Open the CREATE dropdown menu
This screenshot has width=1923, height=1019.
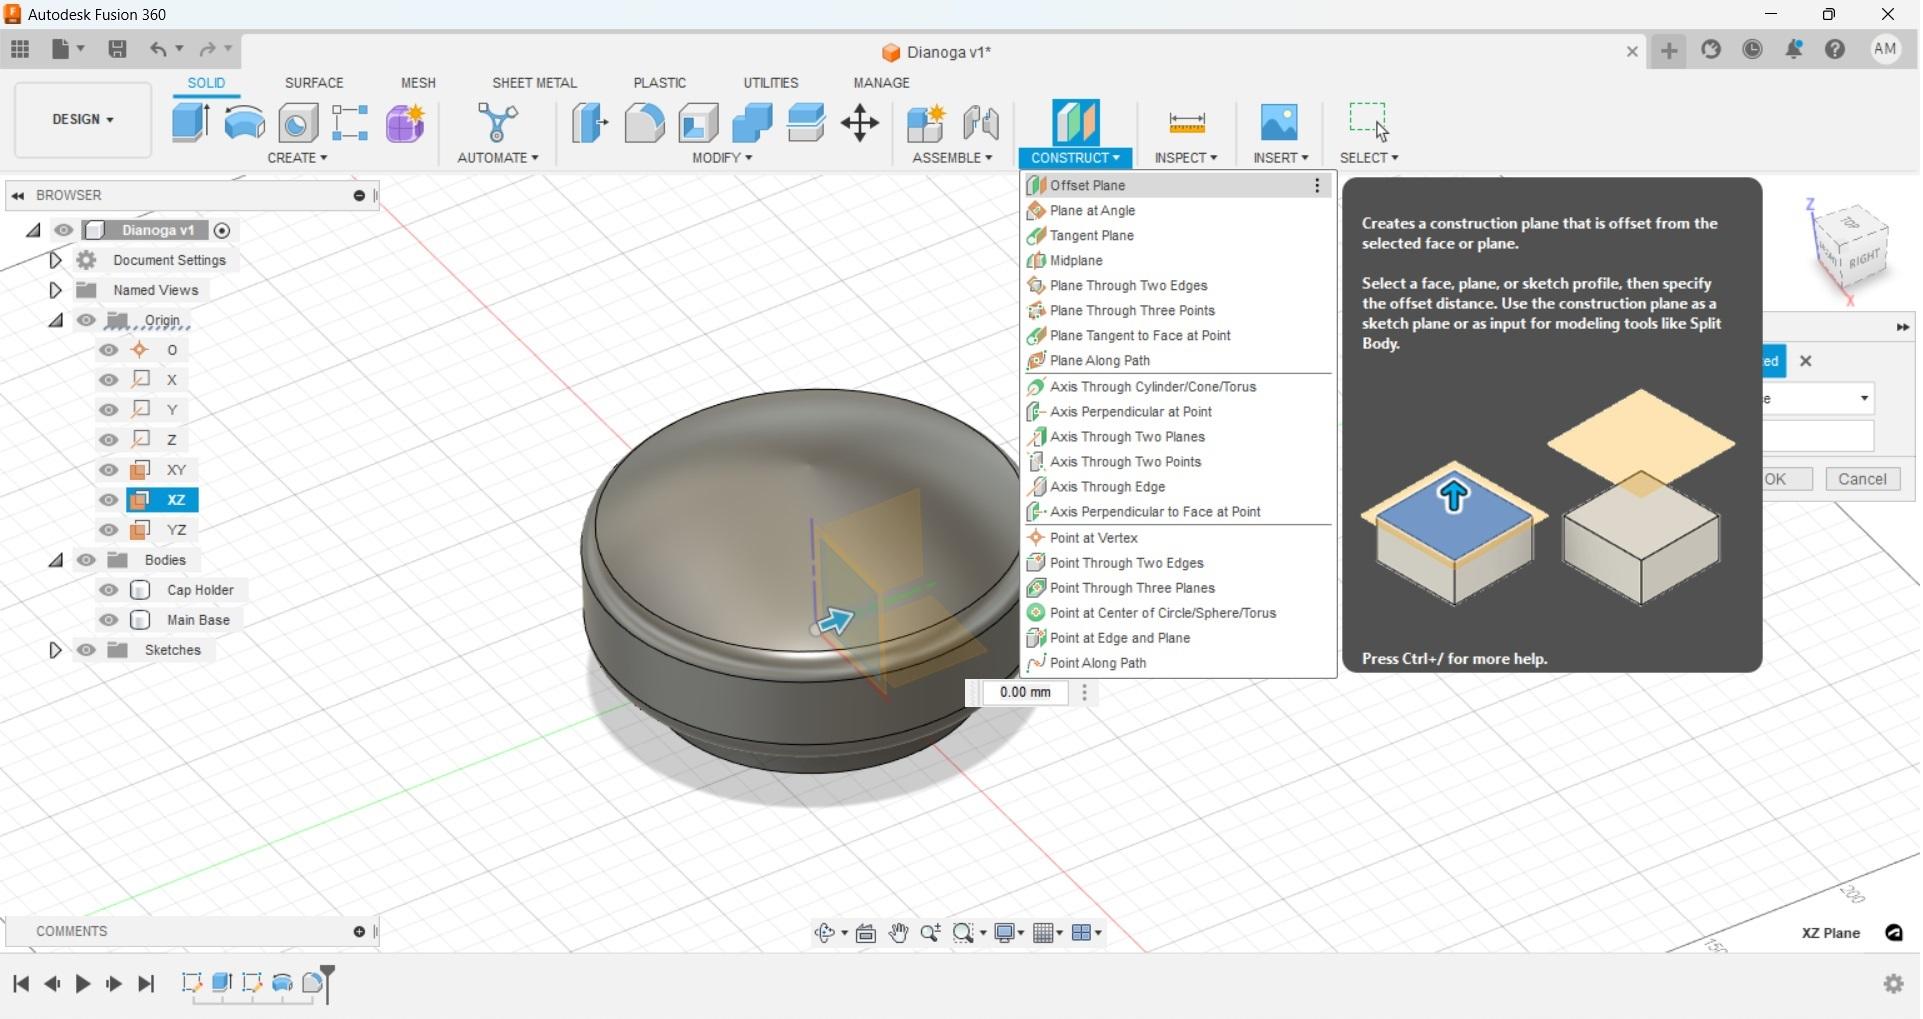coord(297,158)
